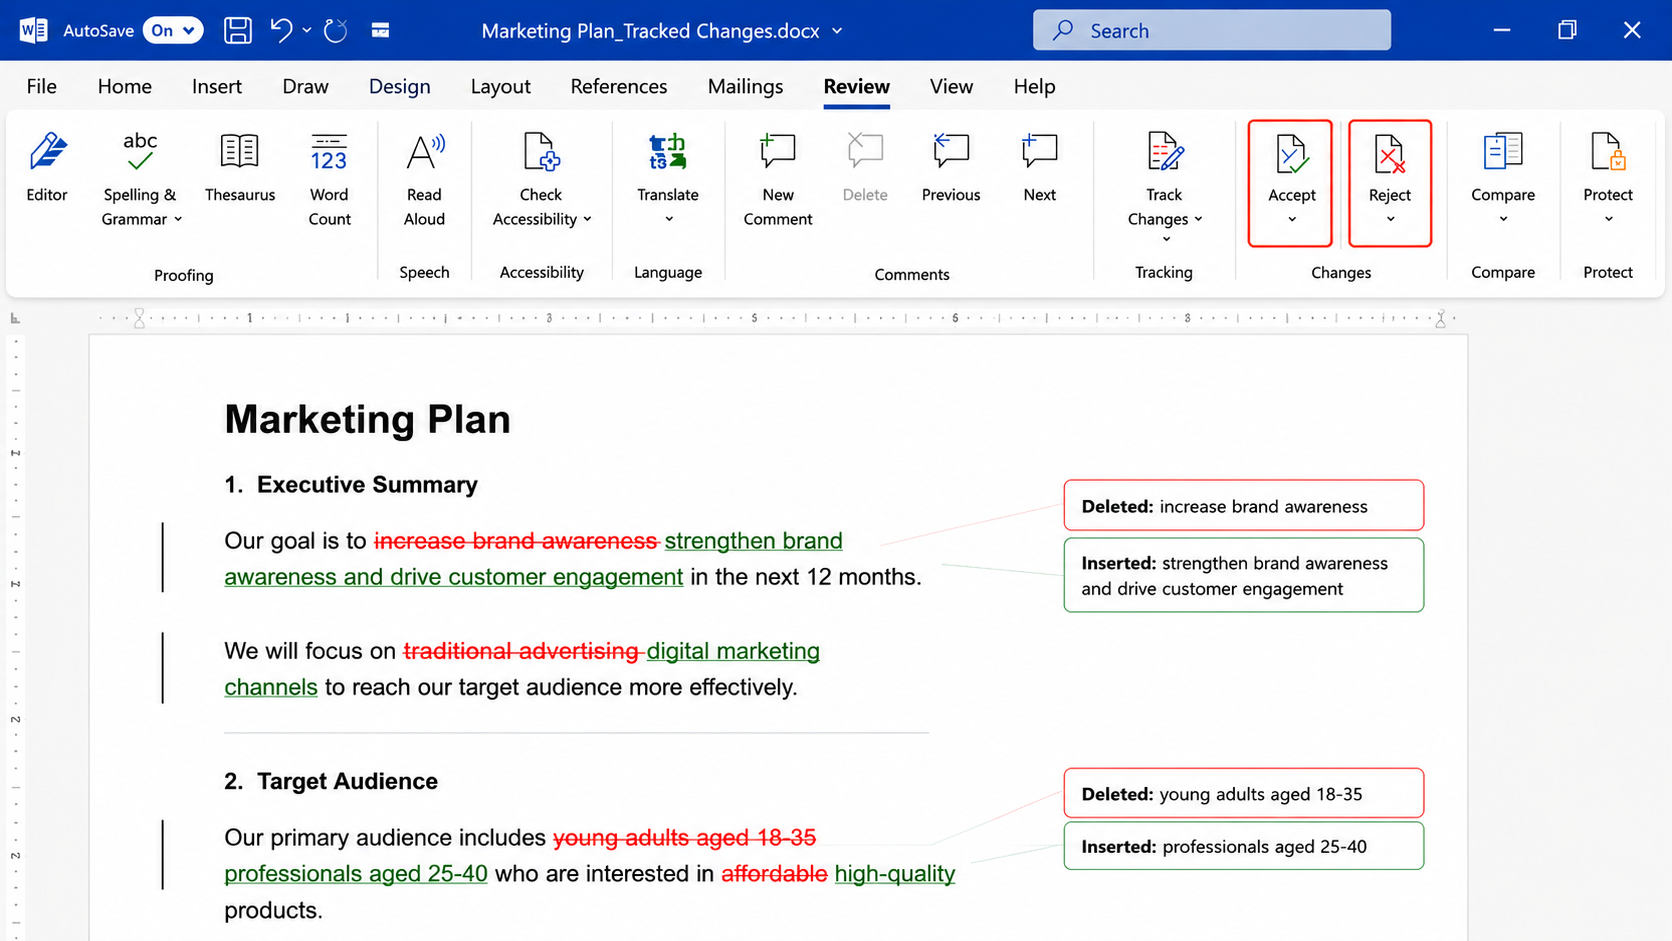Switch to the Help tab
Viewport: 1672px width, 941px height.
[x=1034, y=86]
